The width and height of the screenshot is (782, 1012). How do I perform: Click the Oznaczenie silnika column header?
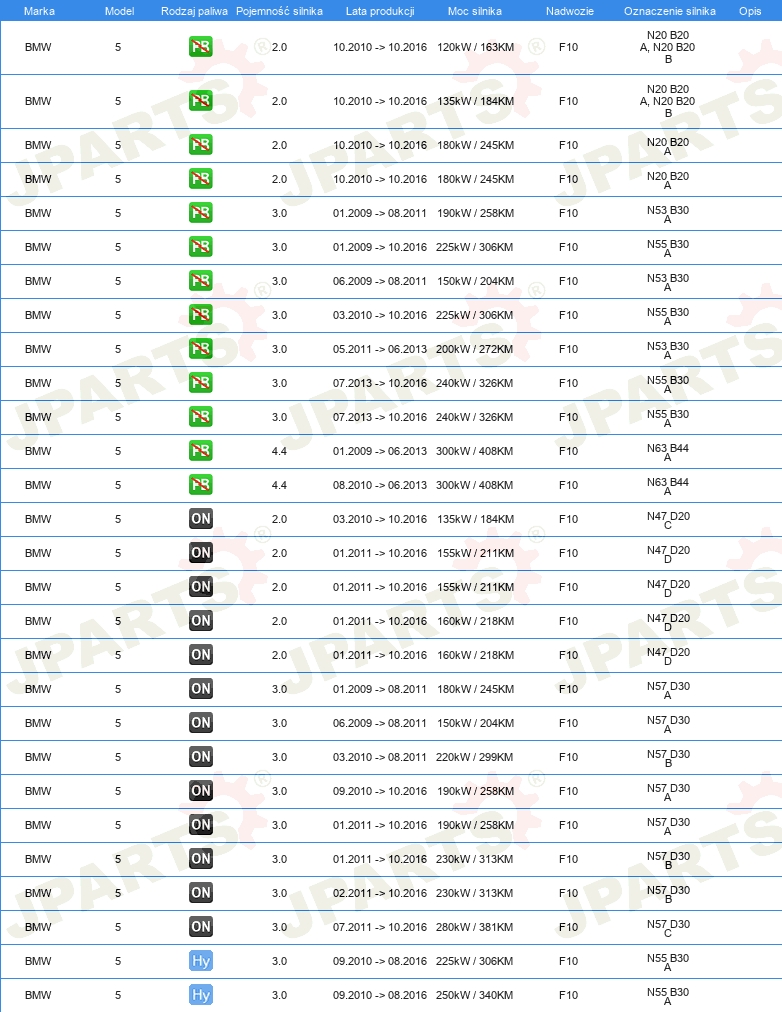[670, 11]
